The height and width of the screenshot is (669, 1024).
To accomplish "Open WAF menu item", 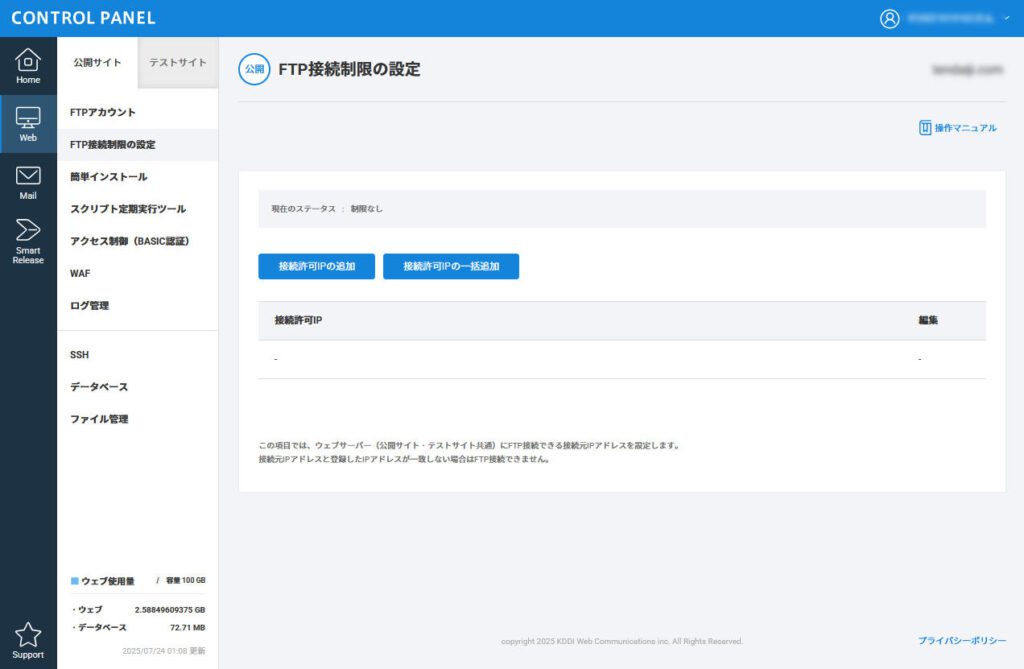I will pos(138,273).
